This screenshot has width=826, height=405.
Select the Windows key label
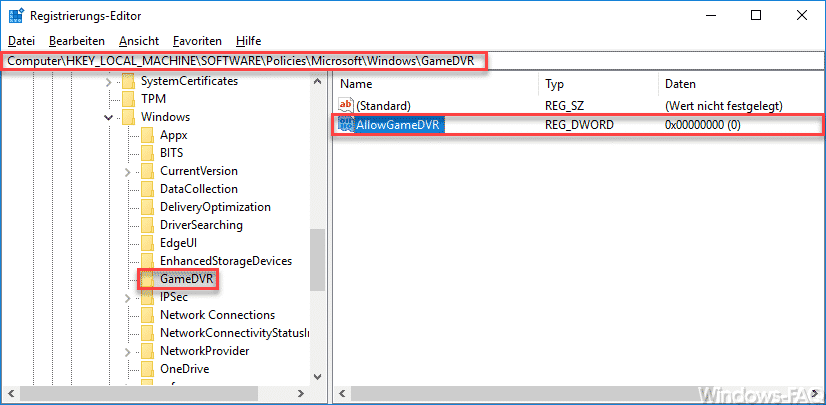(x=165, y=117)
